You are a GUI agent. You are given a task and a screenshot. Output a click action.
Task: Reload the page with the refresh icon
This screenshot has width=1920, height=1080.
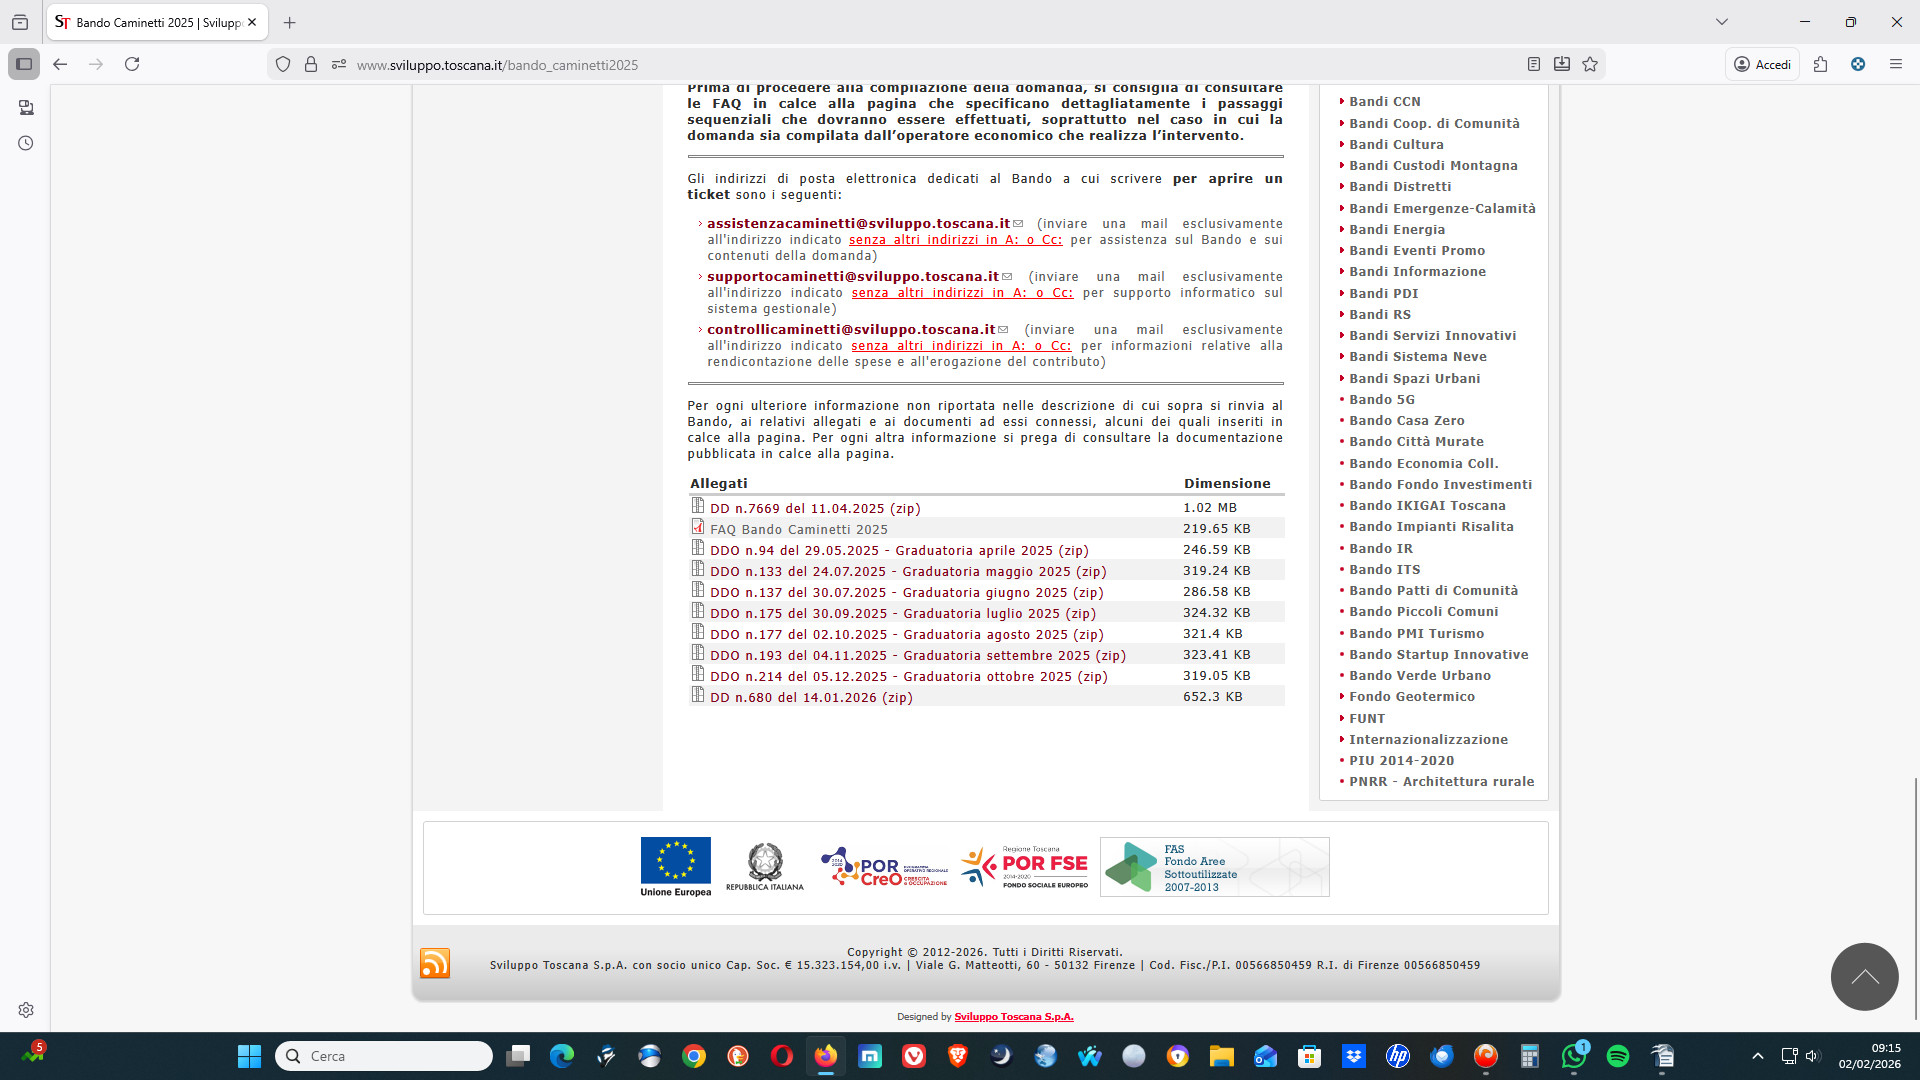(x=132, y=64)
